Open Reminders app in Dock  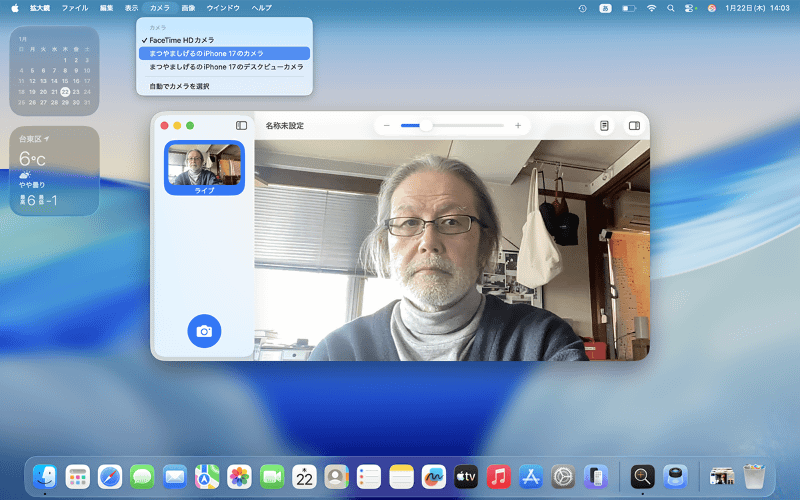click(369, 477)
